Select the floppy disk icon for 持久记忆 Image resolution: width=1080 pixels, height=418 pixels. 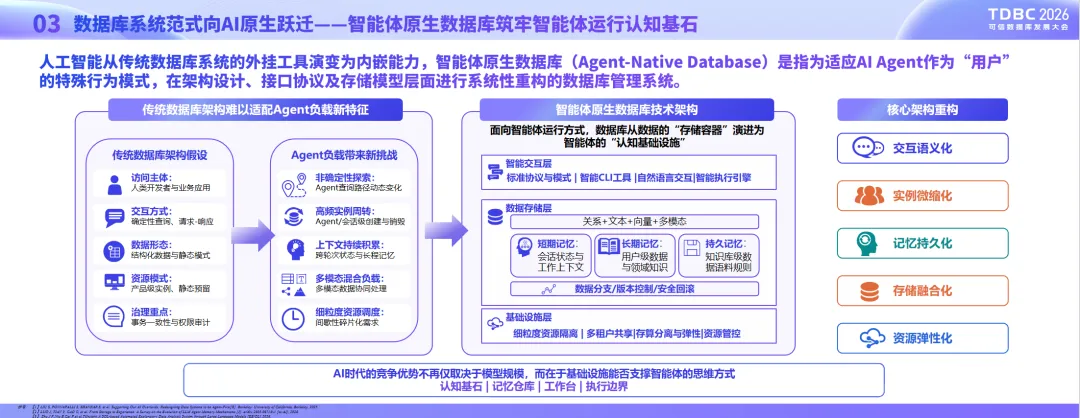point(692,245)
